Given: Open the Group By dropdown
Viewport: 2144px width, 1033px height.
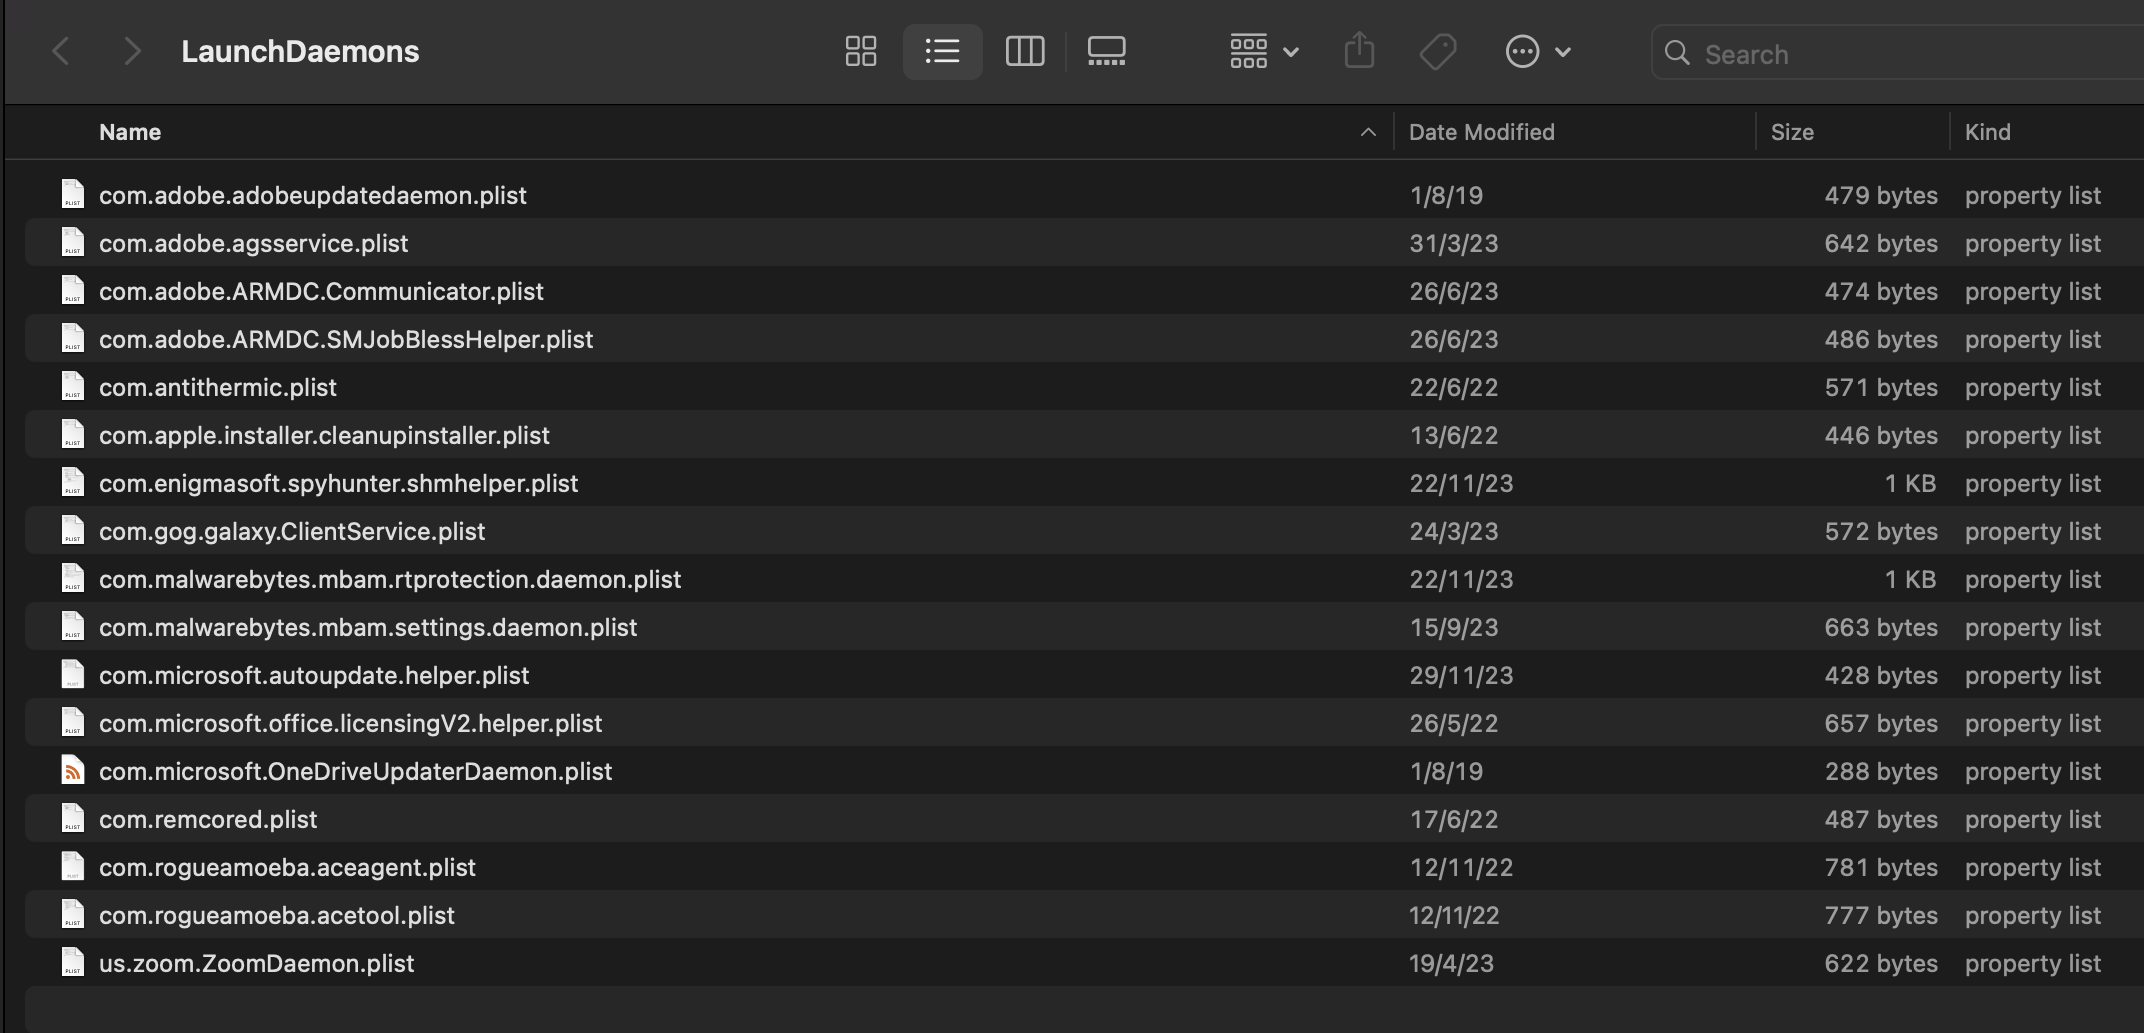Looking at the screenshot, I should (1264, 51).
